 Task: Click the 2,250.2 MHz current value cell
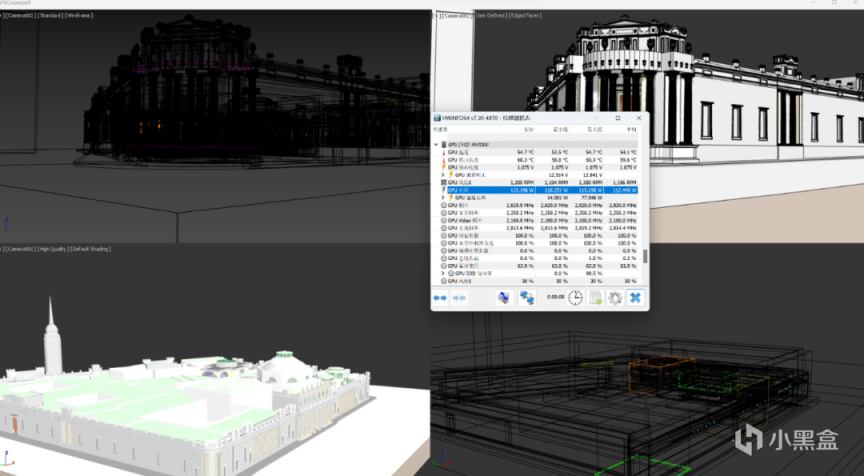[521, 212]
